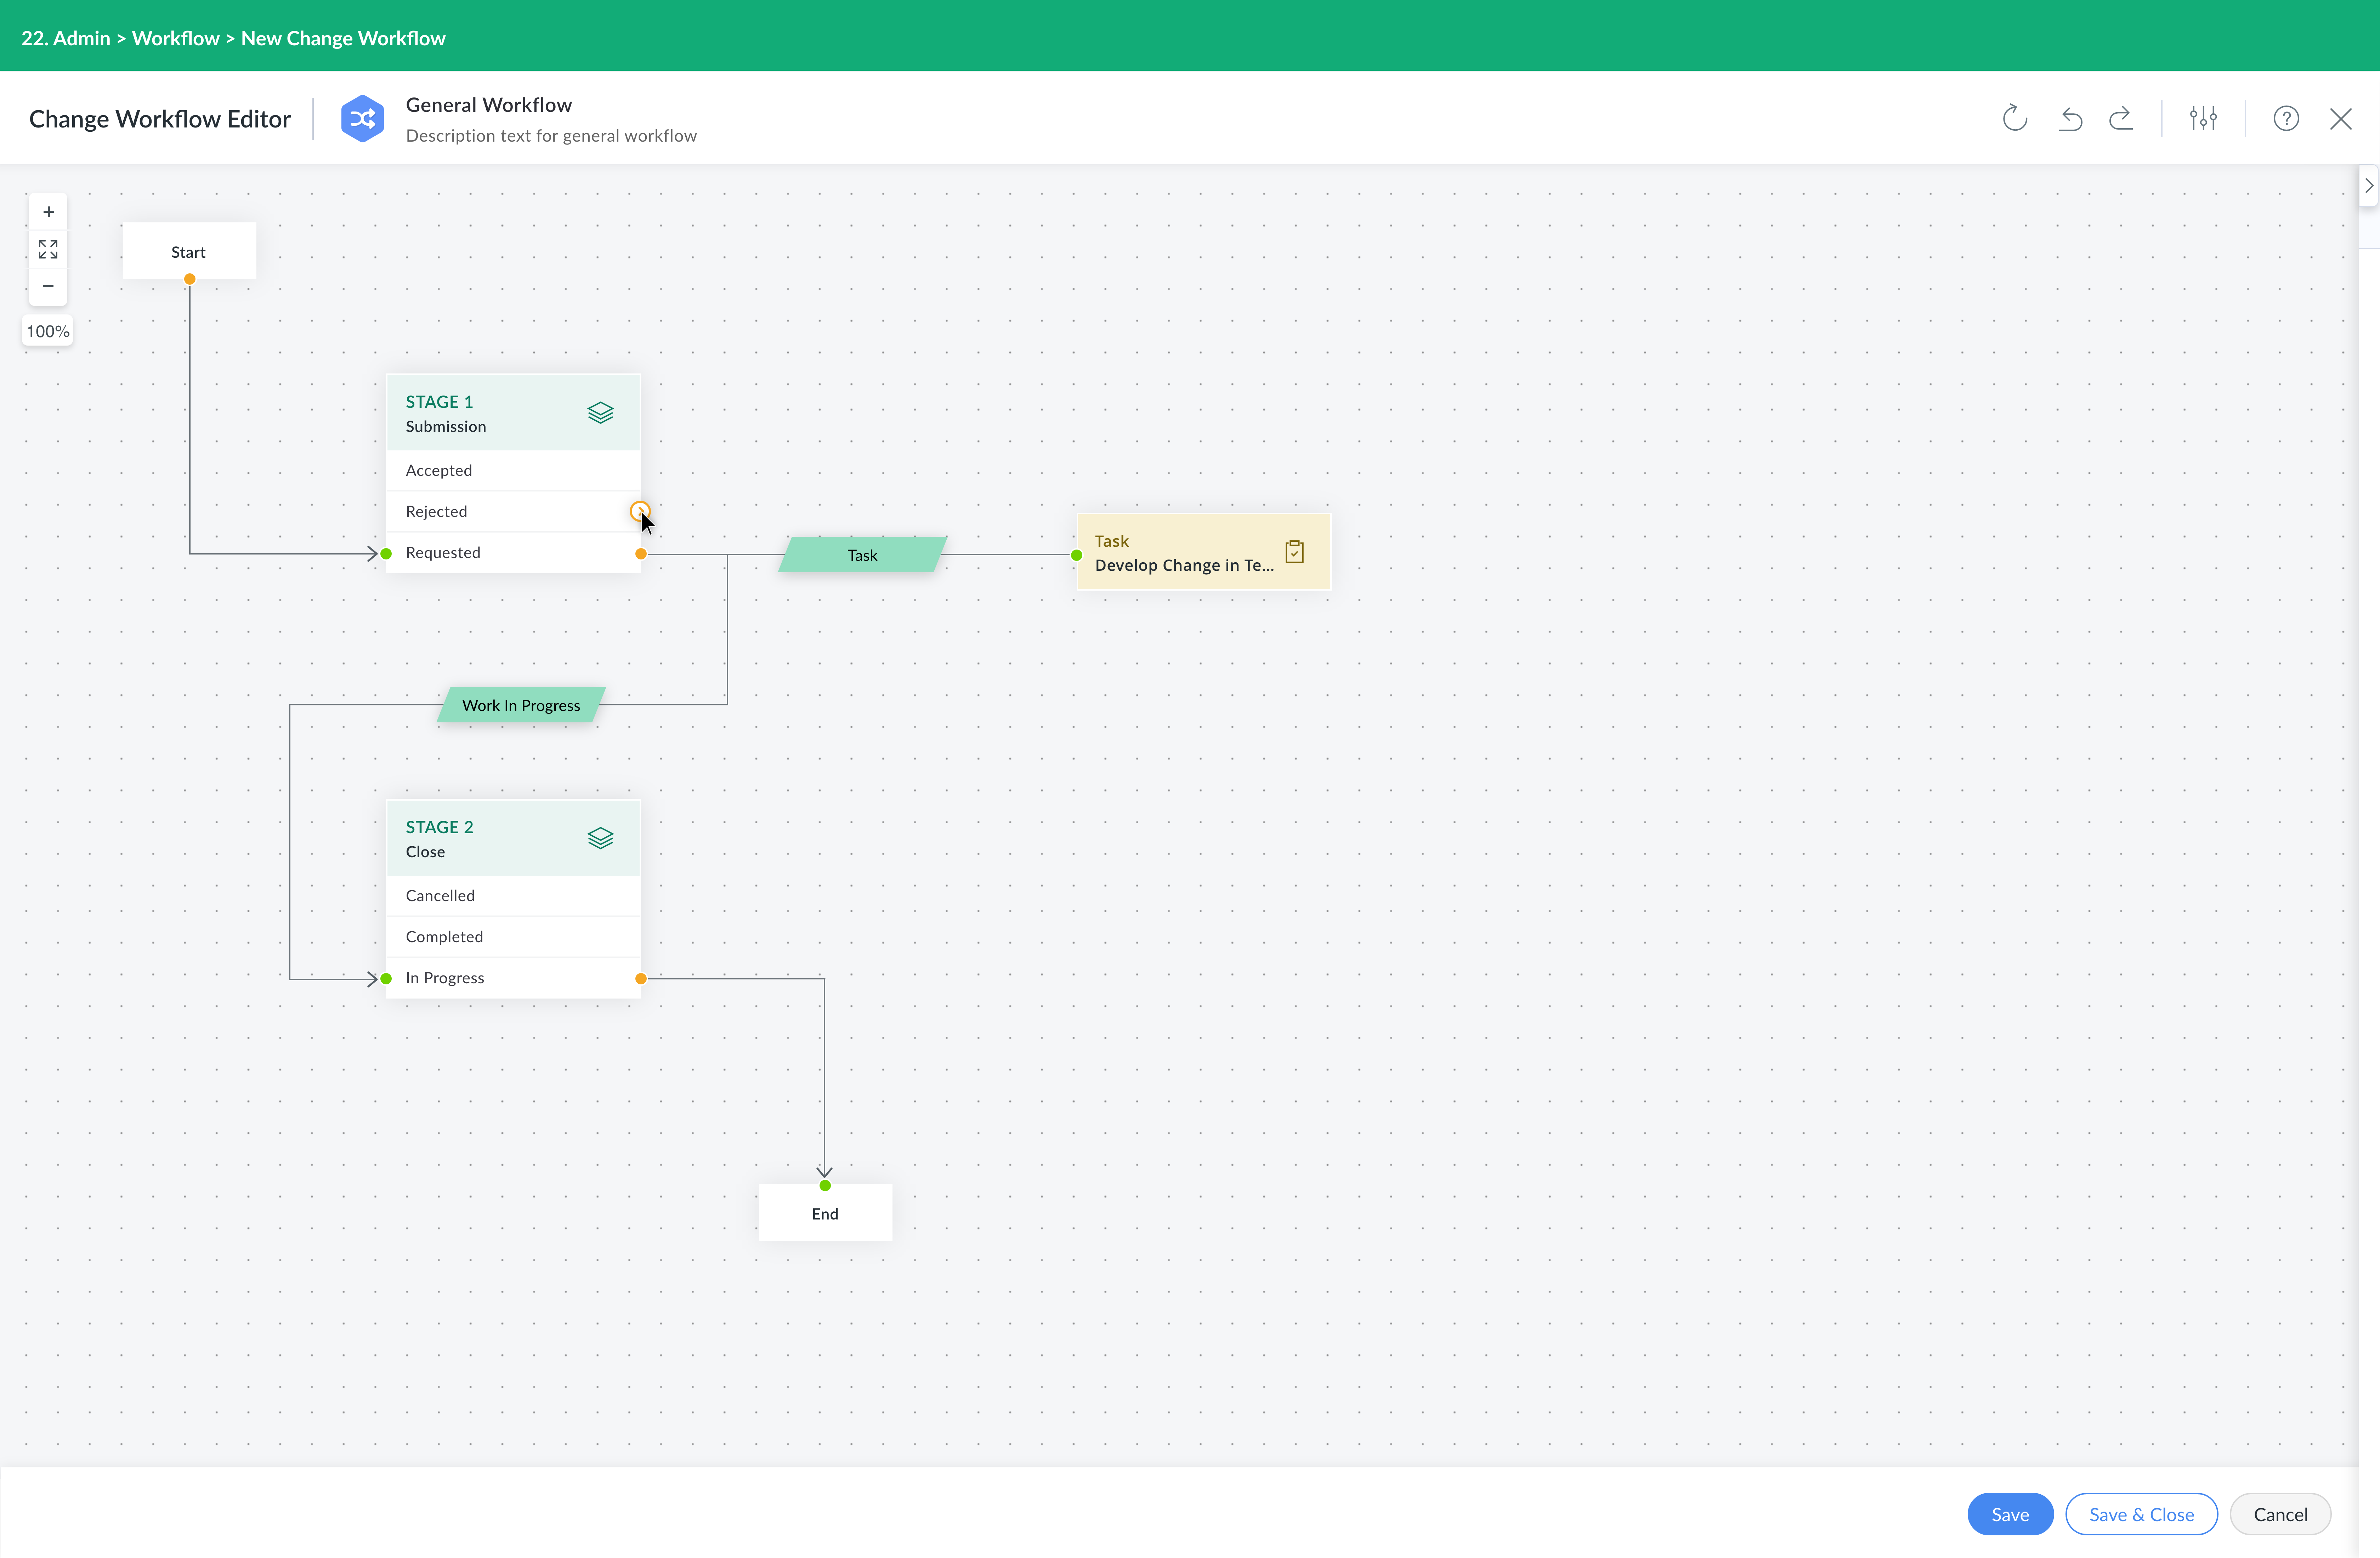
Task: Click the Stage 2 Close header
Action: pyautogui.click(x=513, y=838)
